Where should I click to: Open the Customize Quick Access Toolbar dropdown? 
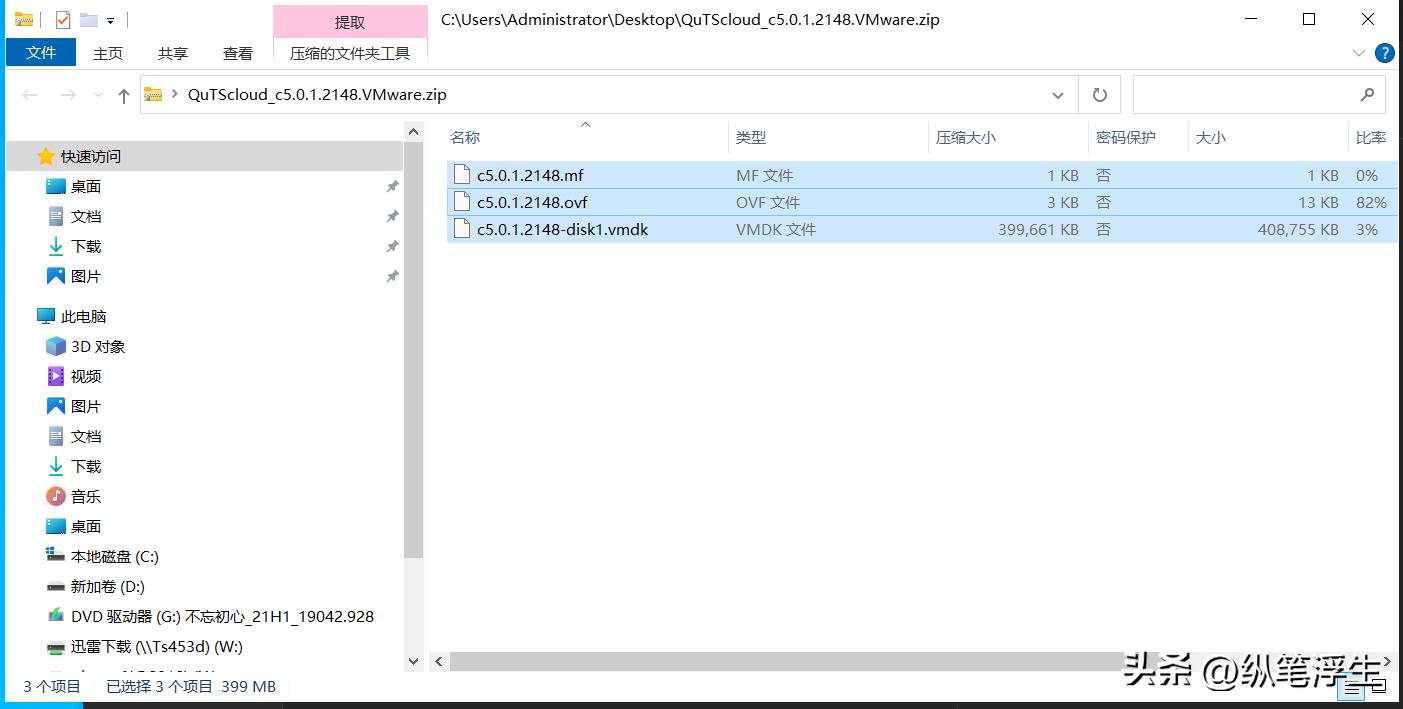coord(110,20)
